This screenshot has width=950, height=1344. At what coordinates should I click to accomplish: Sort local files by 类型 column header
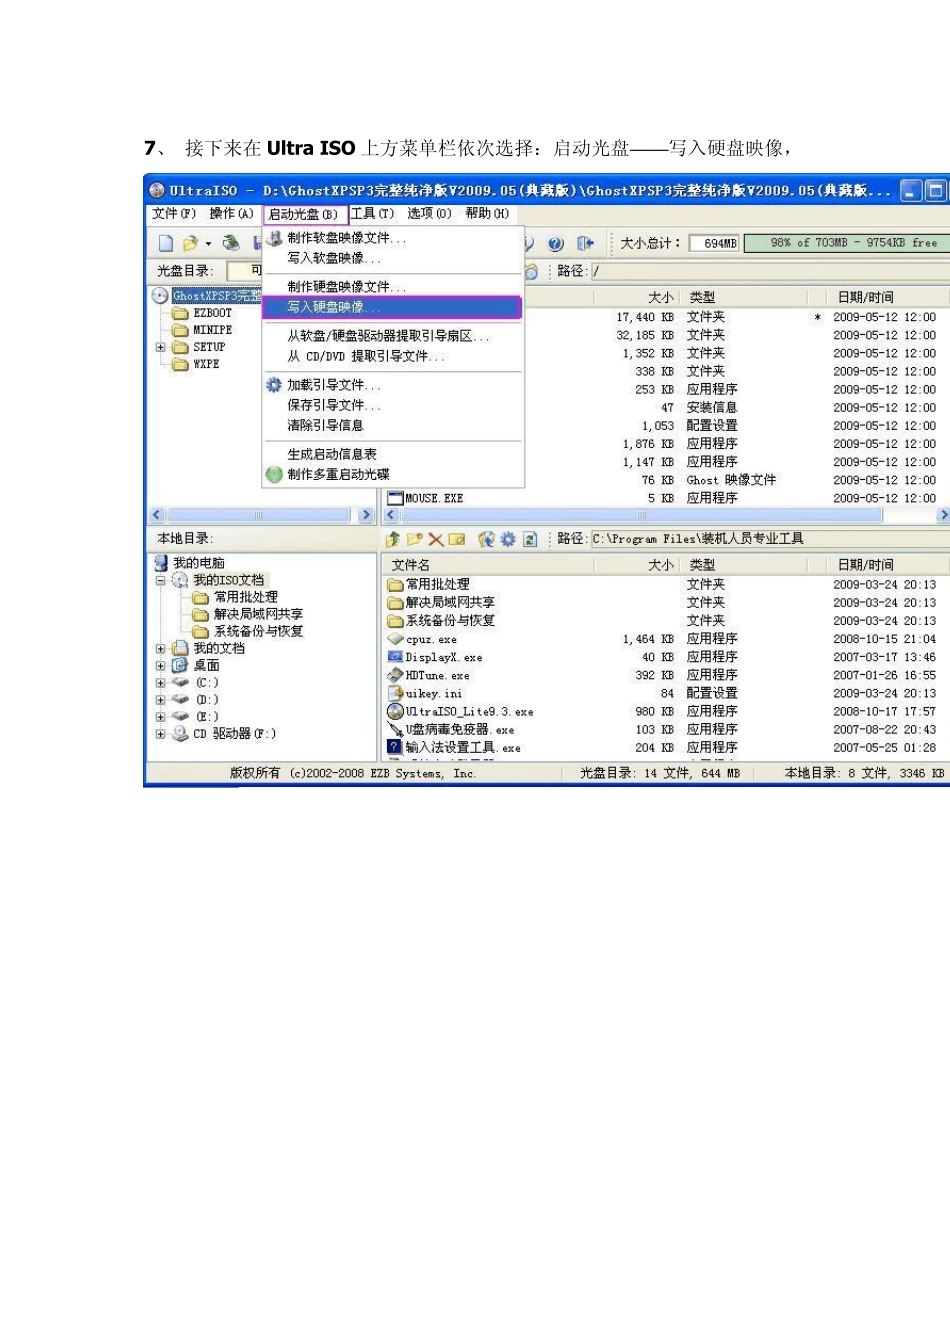click(x=745, y=565)
